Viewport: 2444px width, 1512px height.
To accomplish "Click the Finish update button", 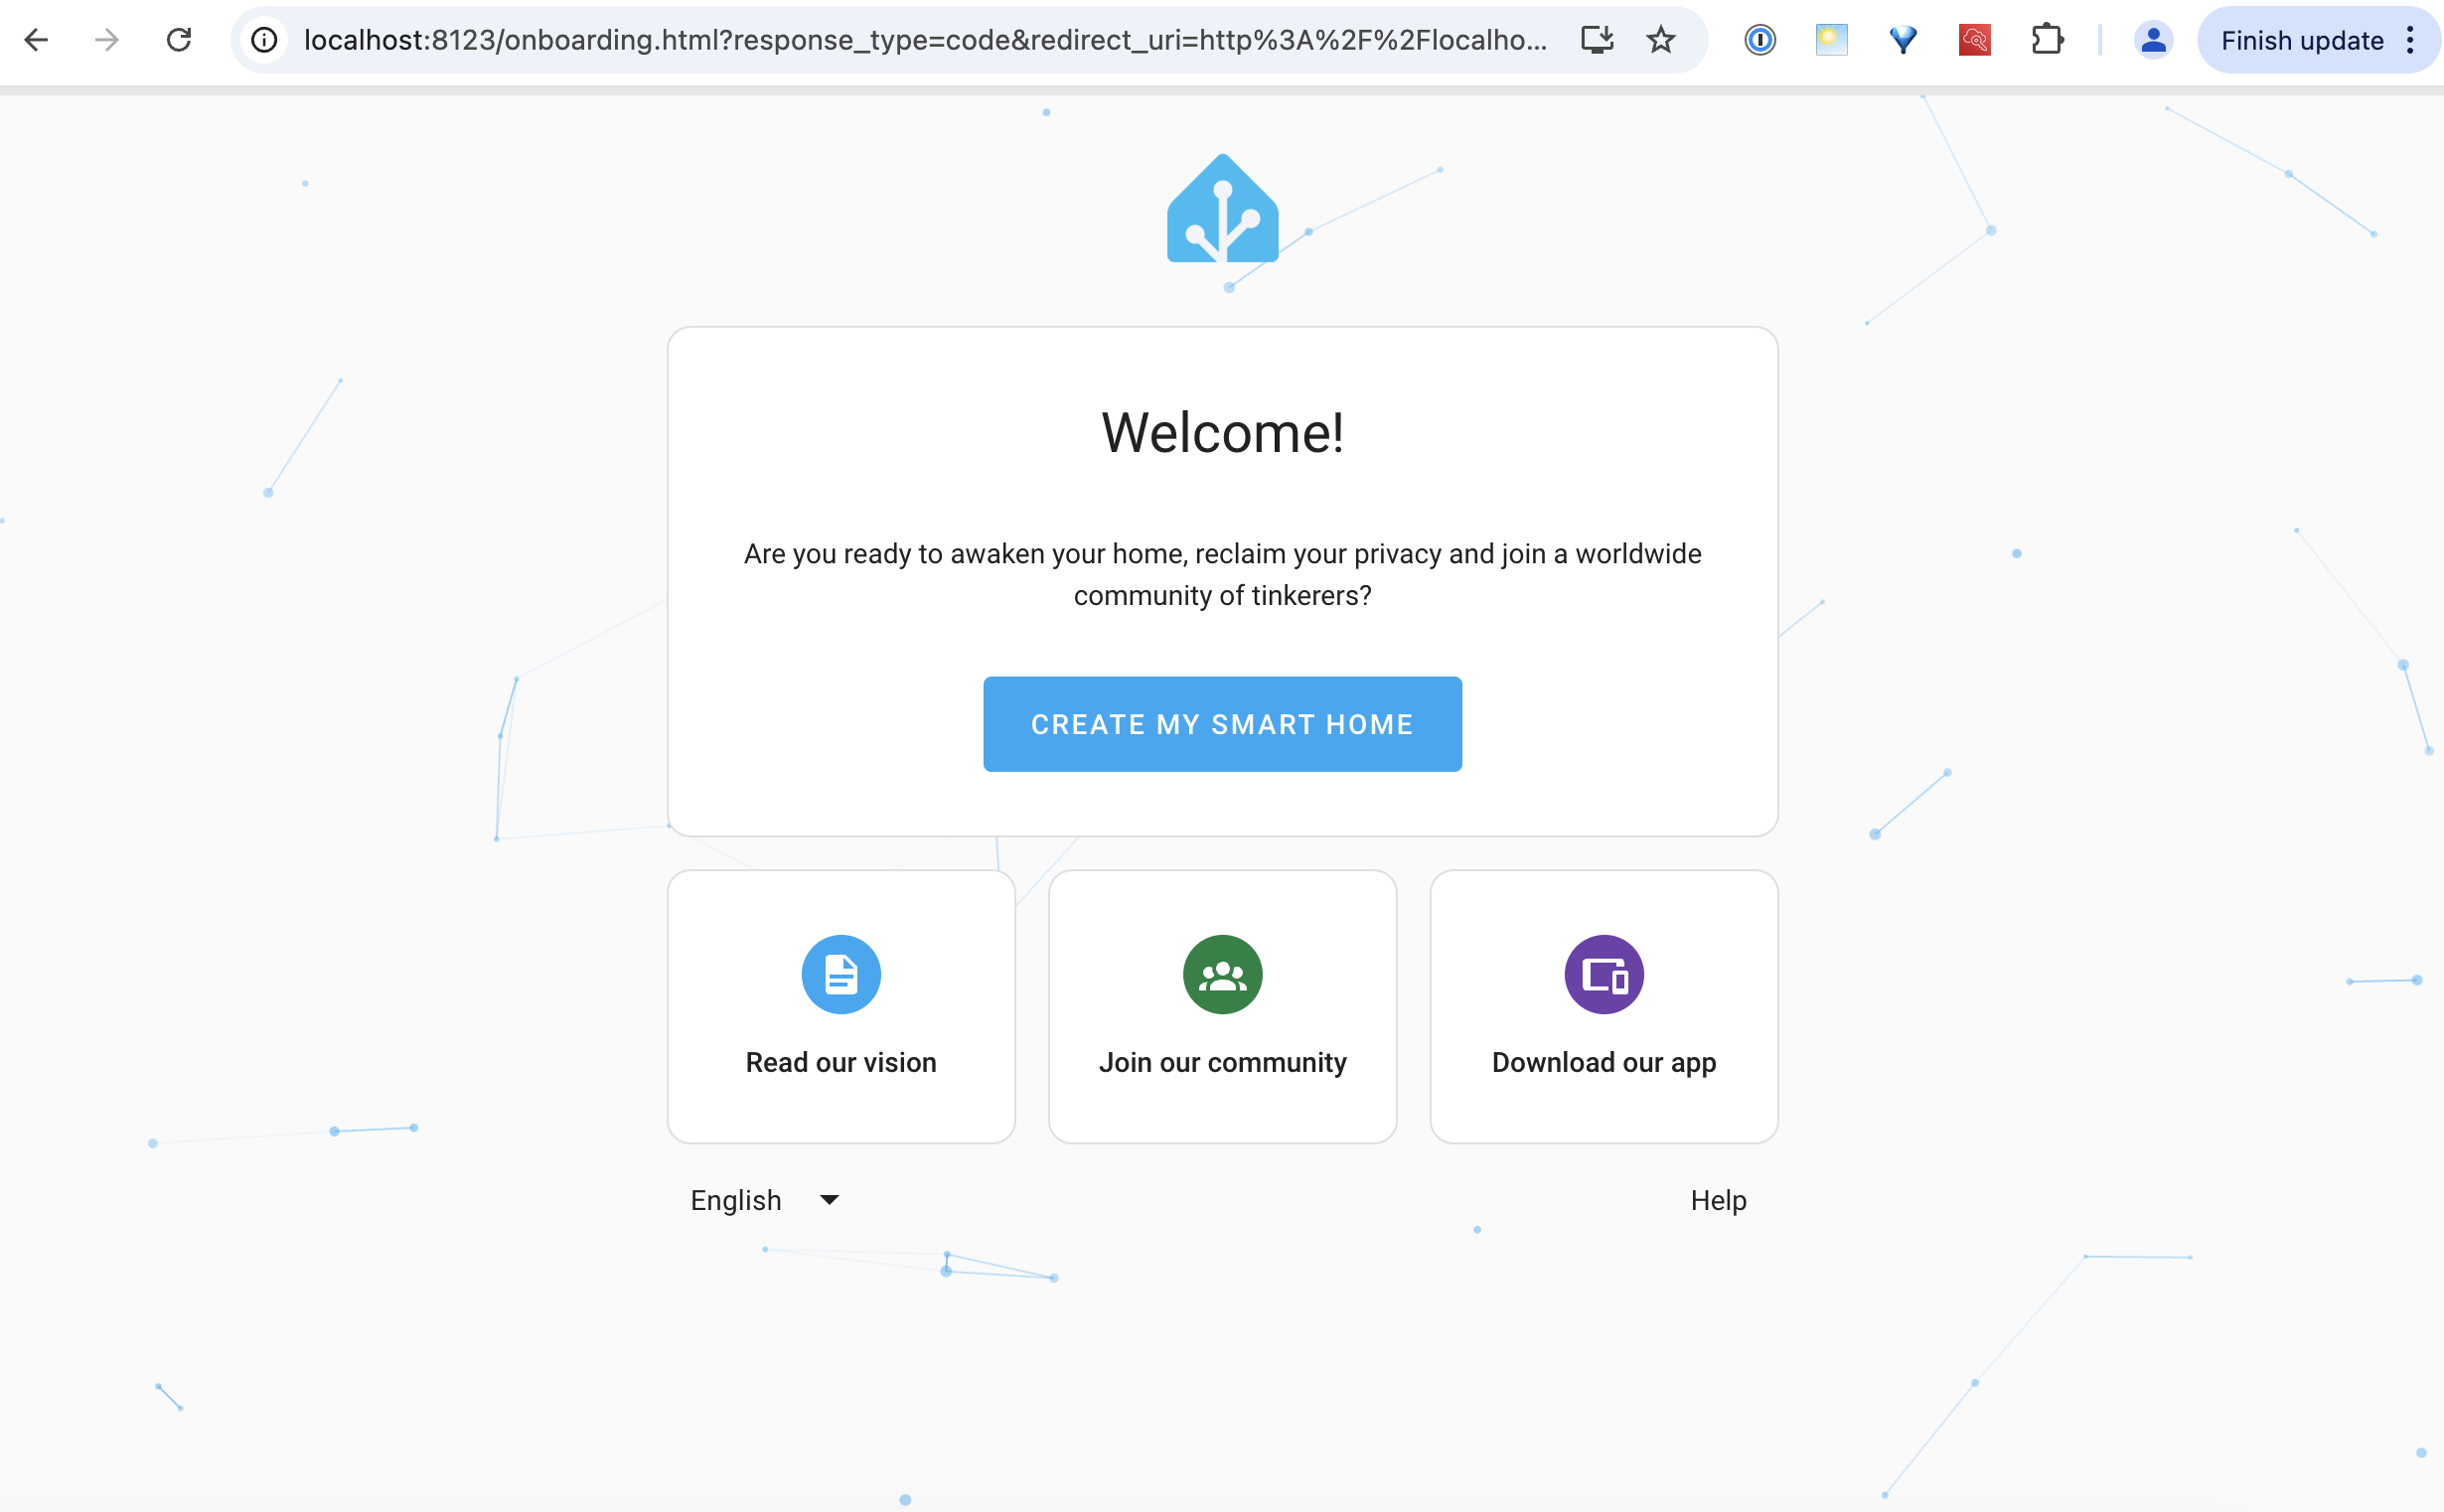I will (x=2301, y=39).
